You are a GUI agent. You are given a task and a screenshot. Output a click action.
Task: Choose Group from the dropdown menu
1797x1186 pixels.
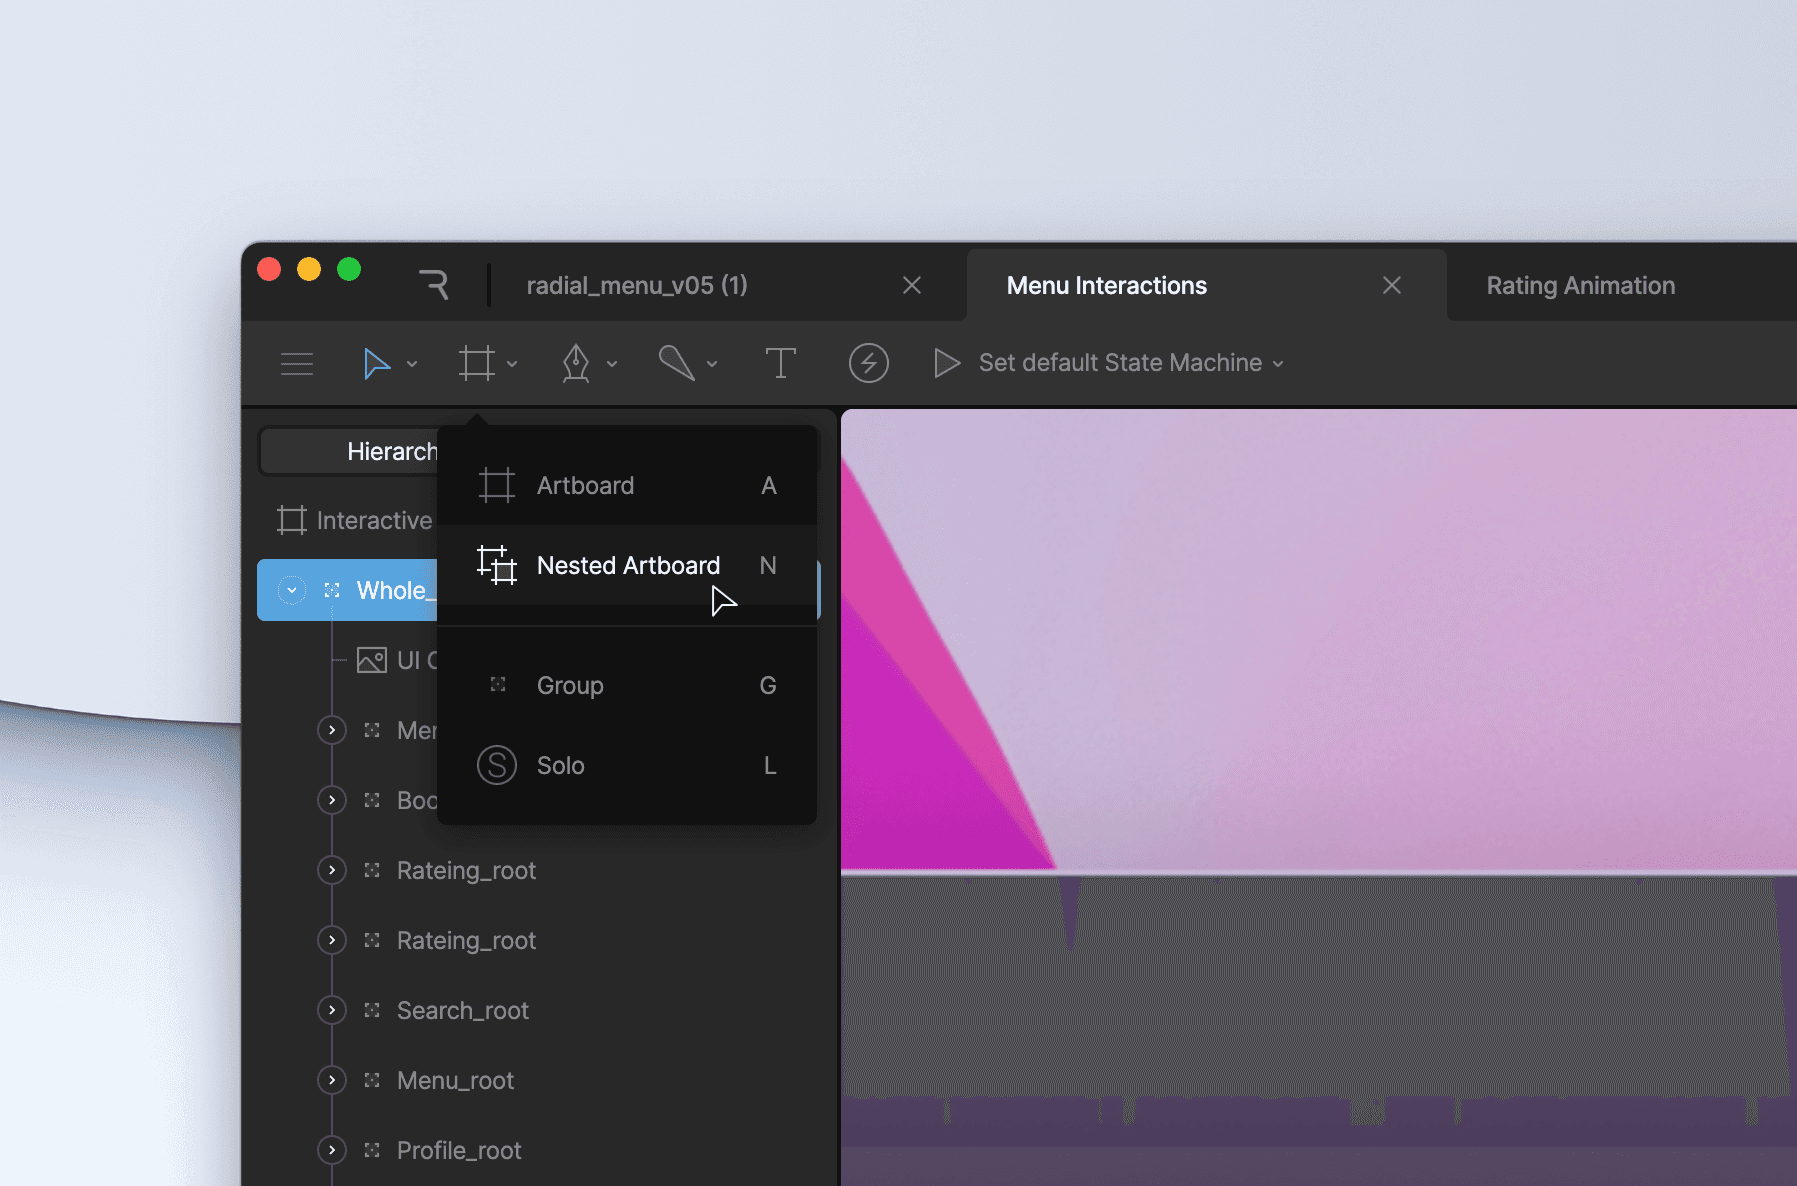(x=627, y=685)
